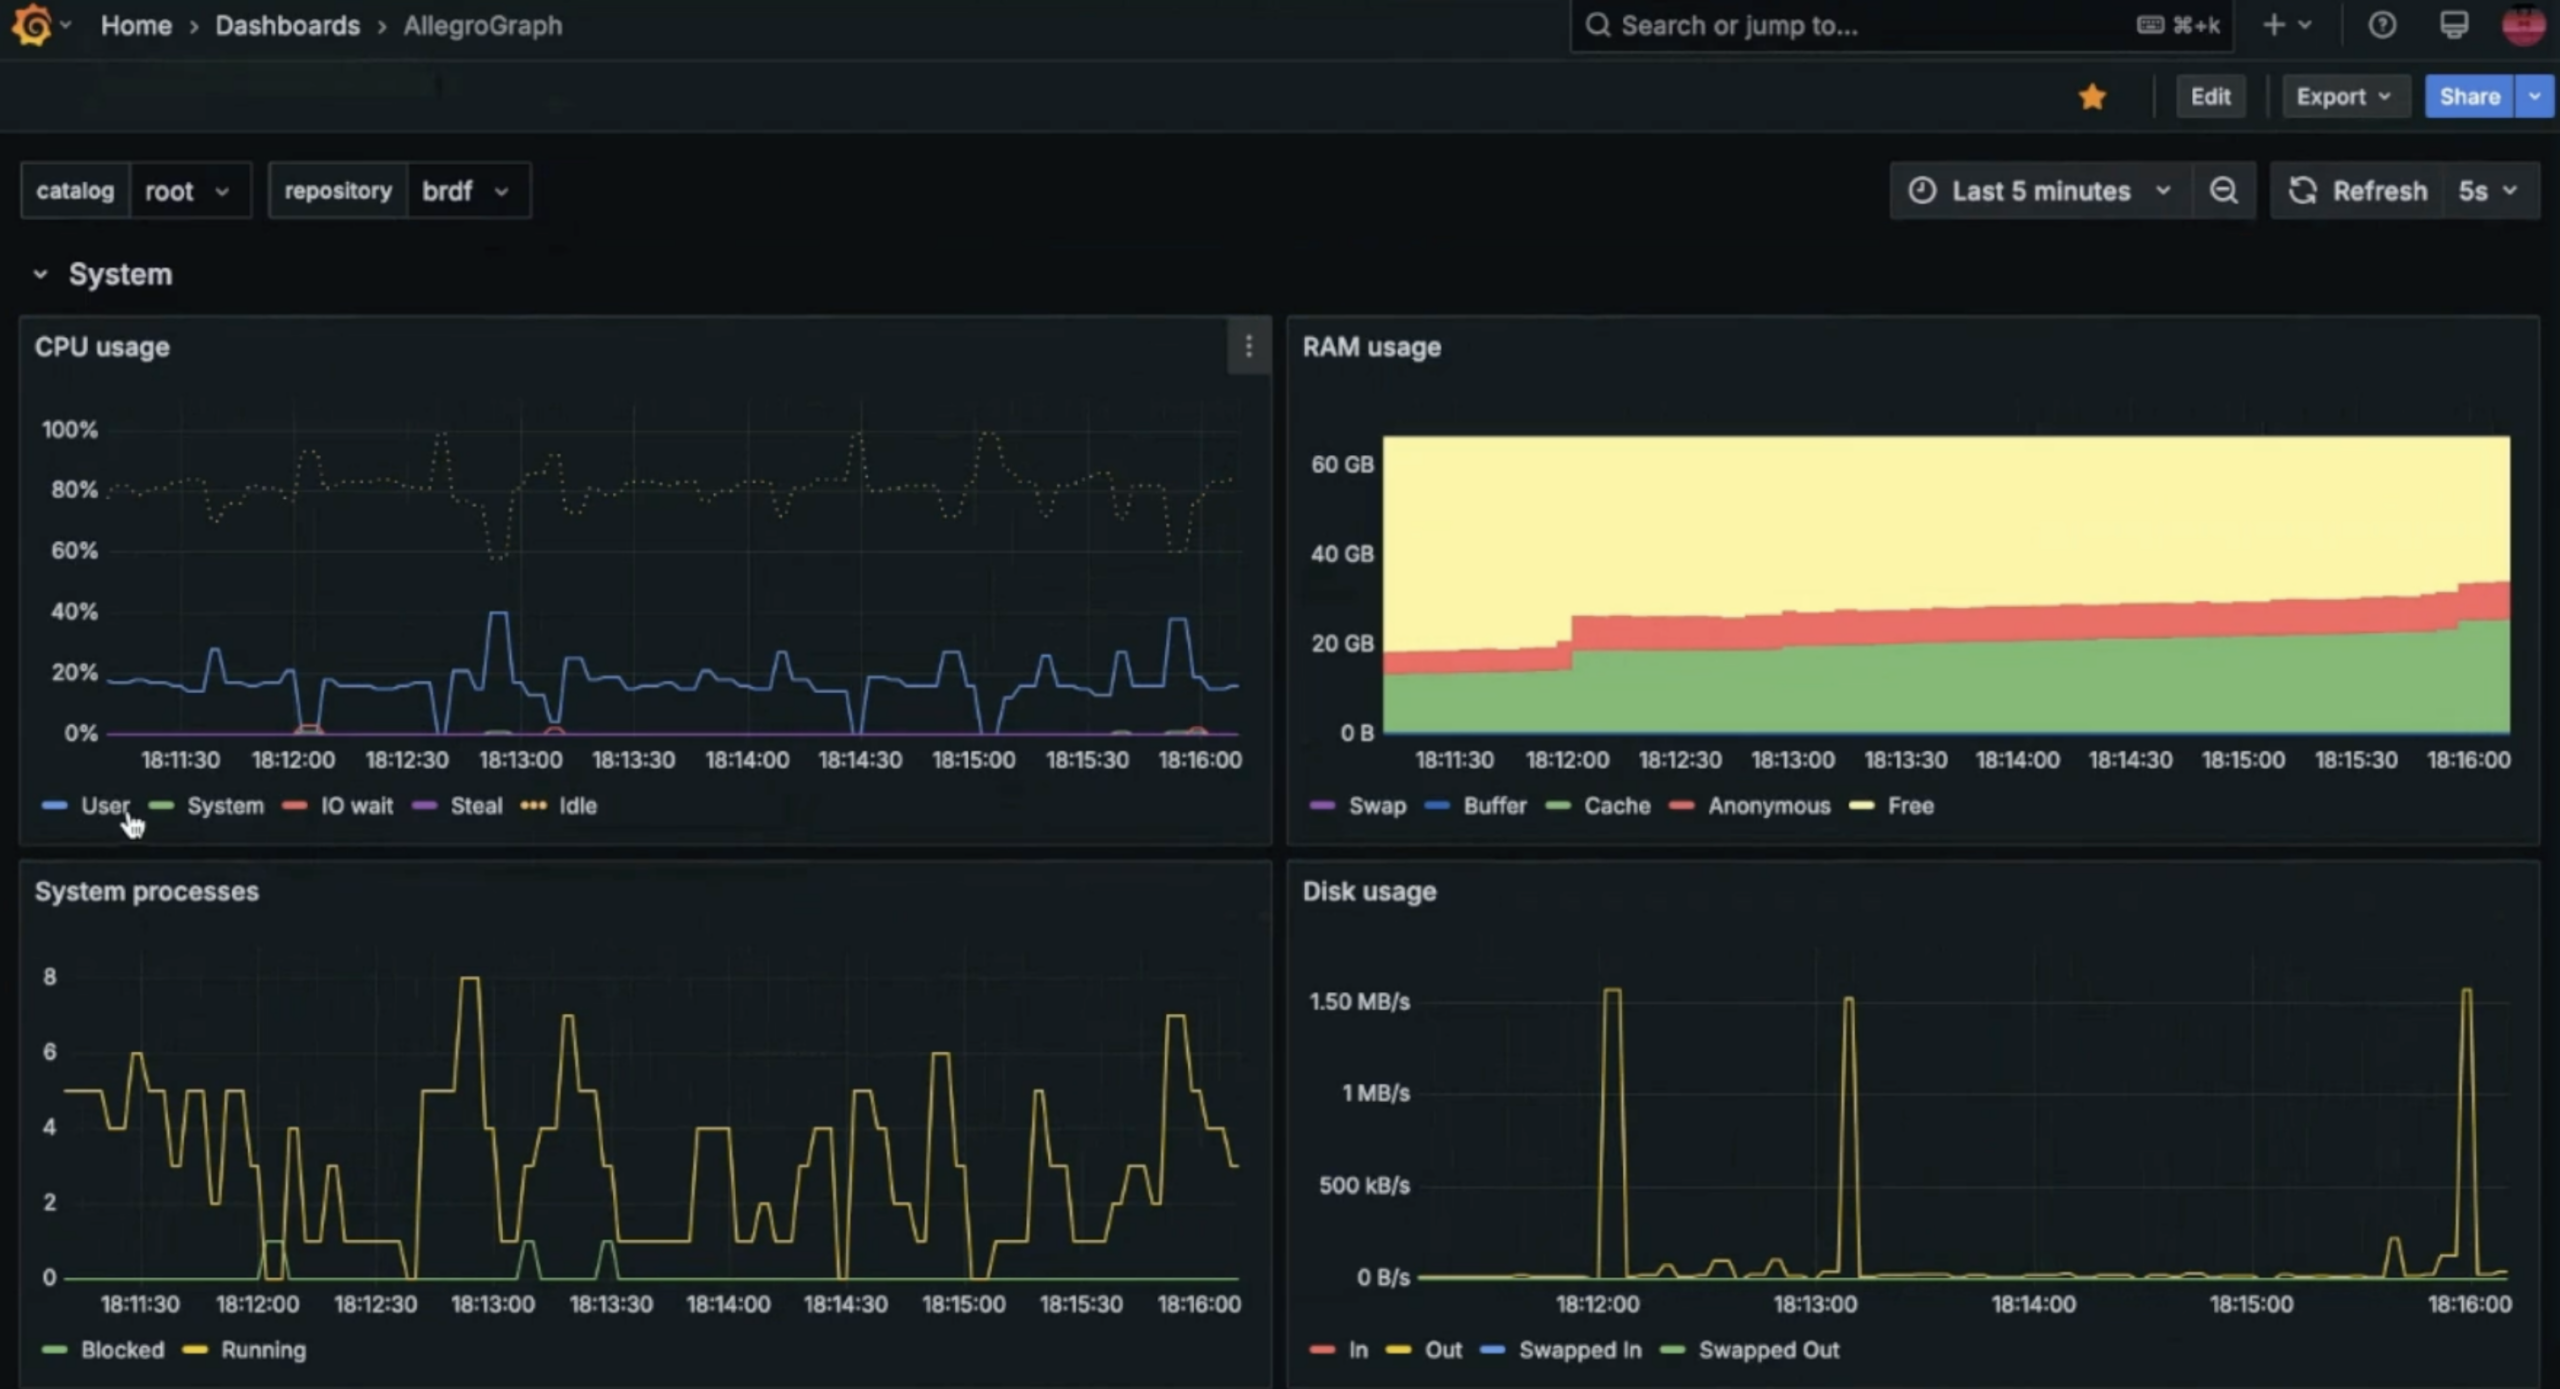This screenshot has width=2560, height=1389.
Task: Open the CPU usage panel menu dots
Action: (1248, 347)
